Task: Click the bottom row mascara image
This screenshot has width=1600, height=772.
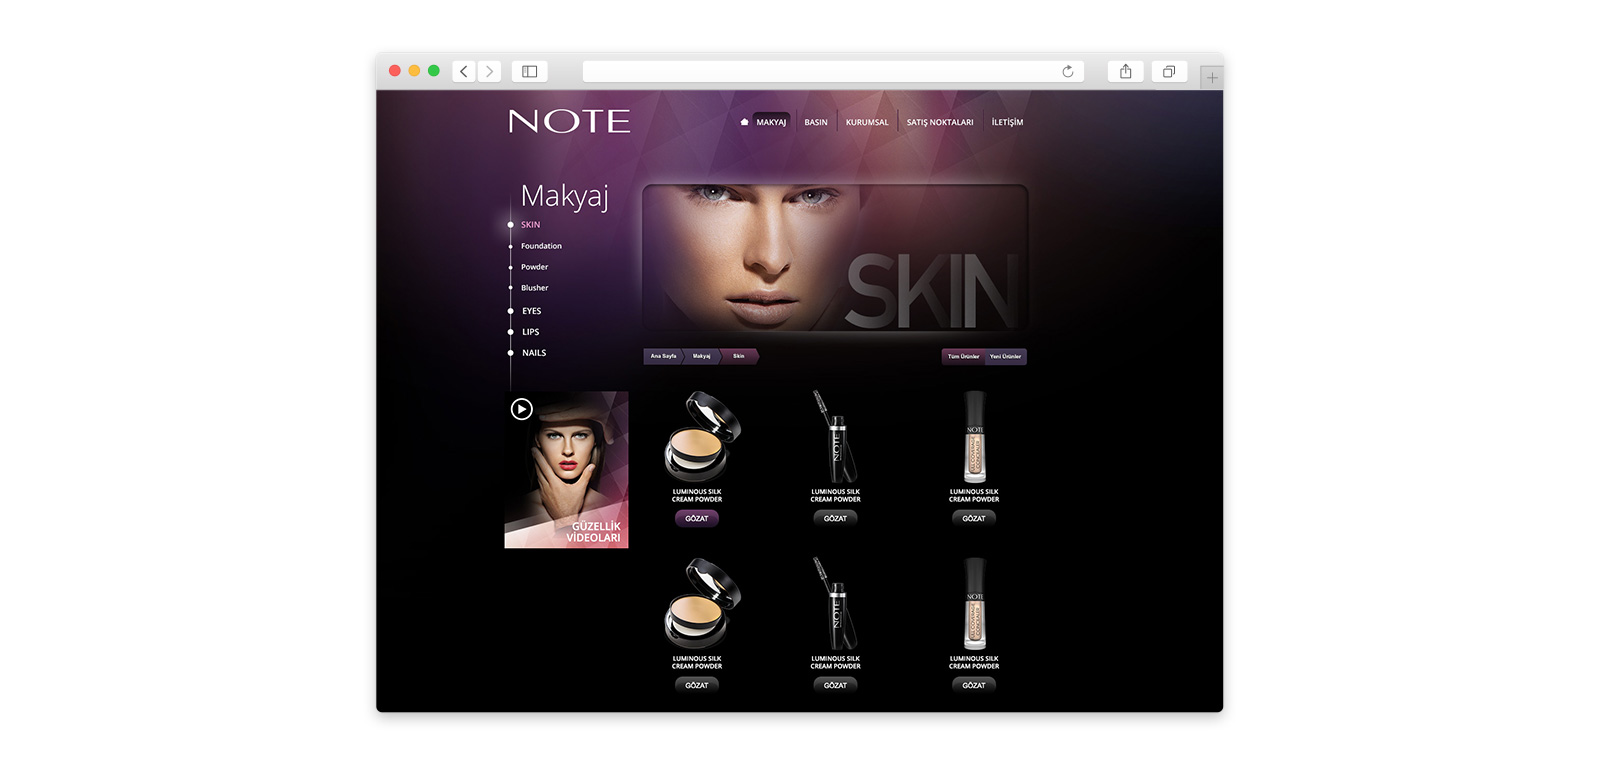Action: click(835, 603)
